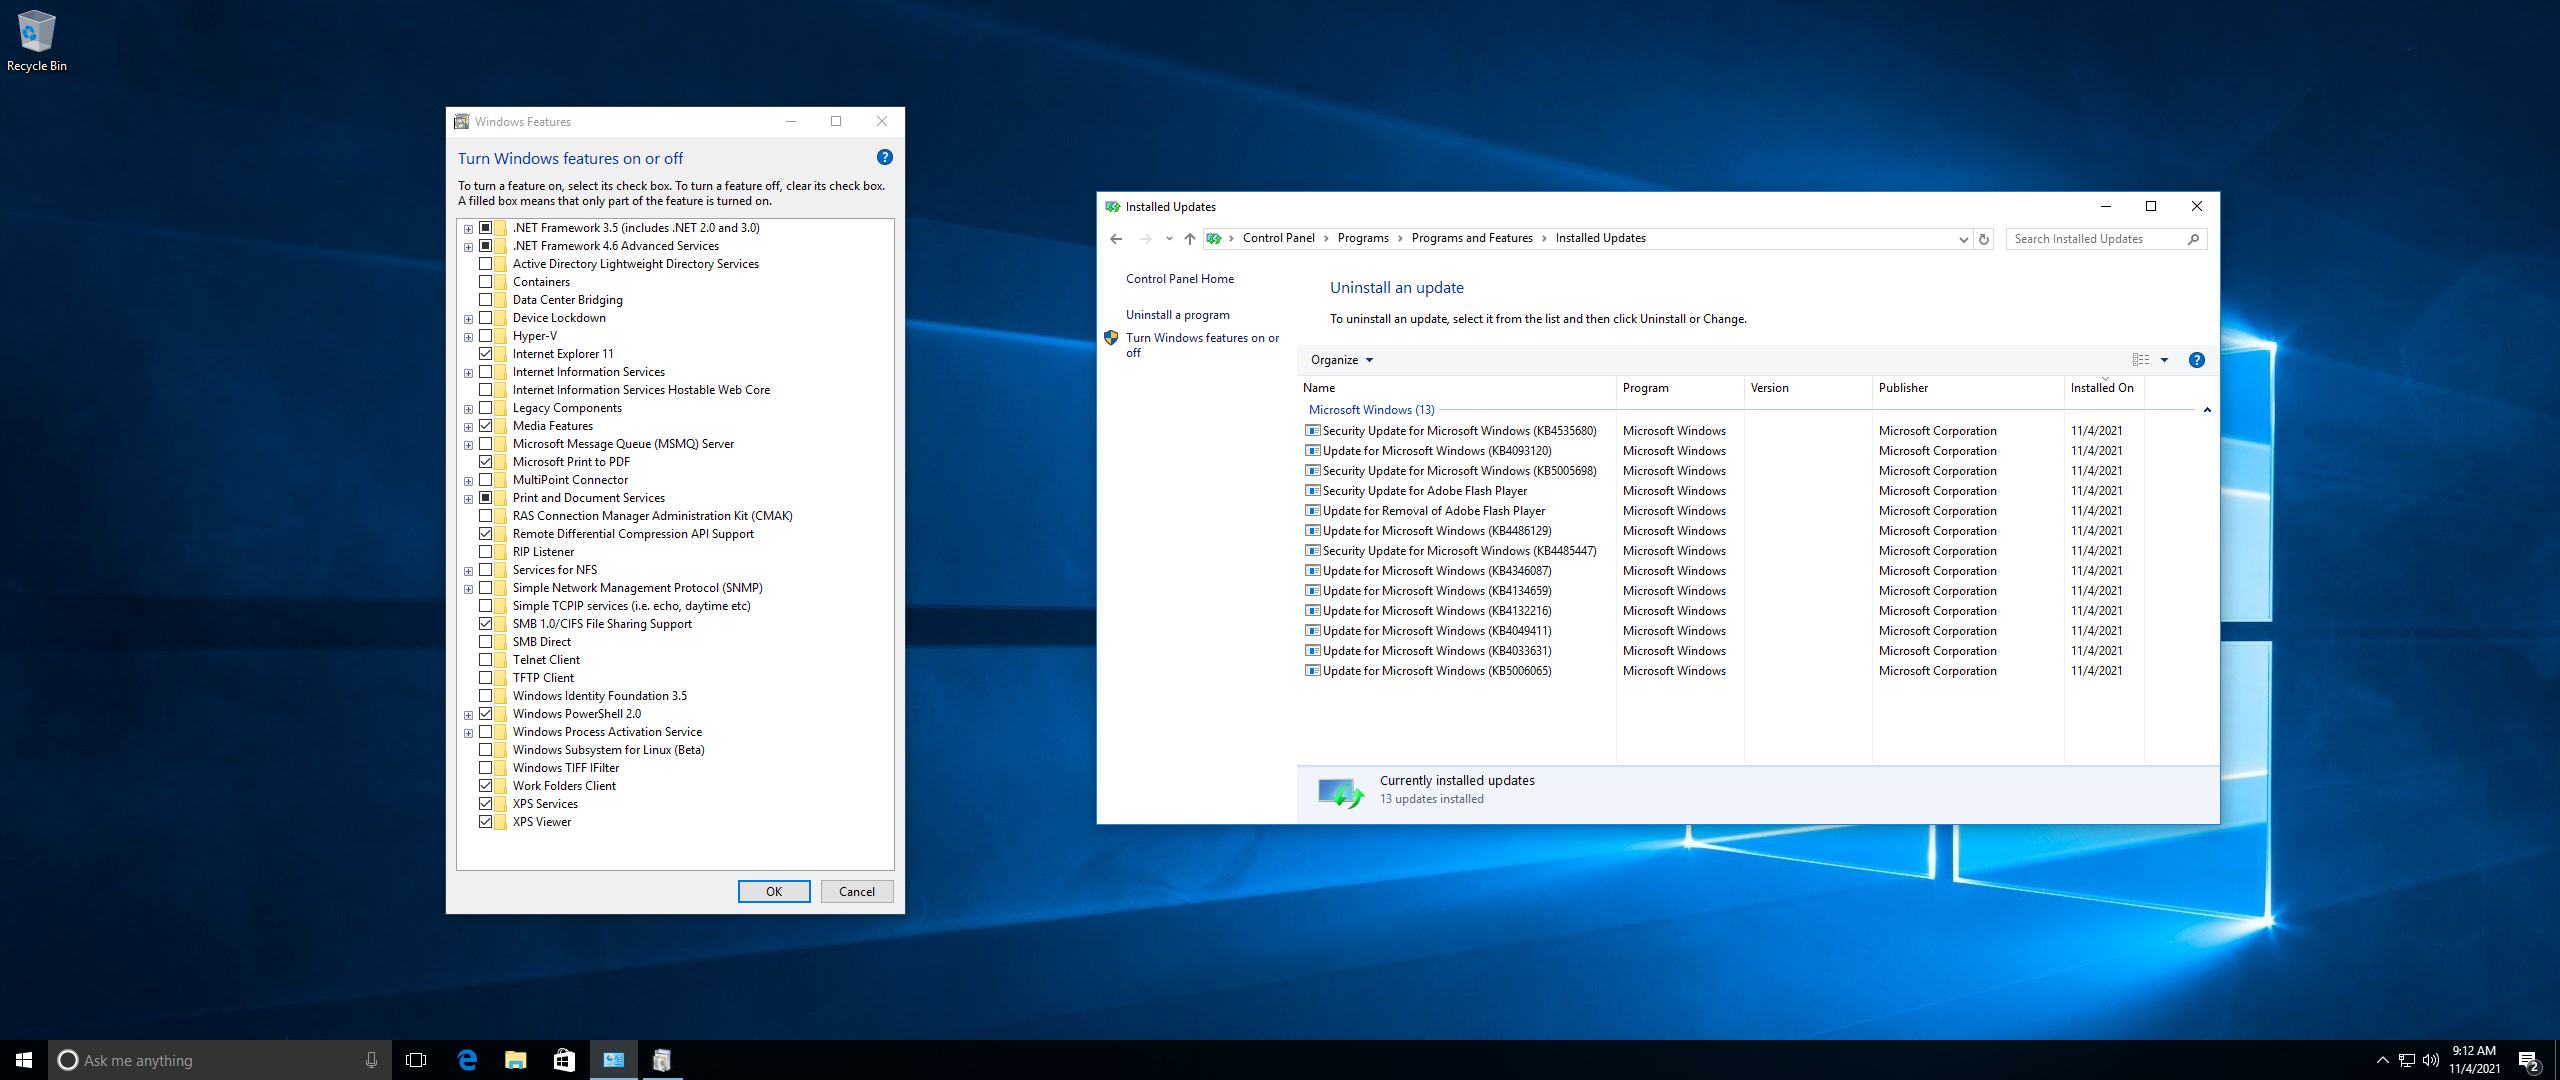Click the network icon in system tray

click(x=2406, y=1060)
